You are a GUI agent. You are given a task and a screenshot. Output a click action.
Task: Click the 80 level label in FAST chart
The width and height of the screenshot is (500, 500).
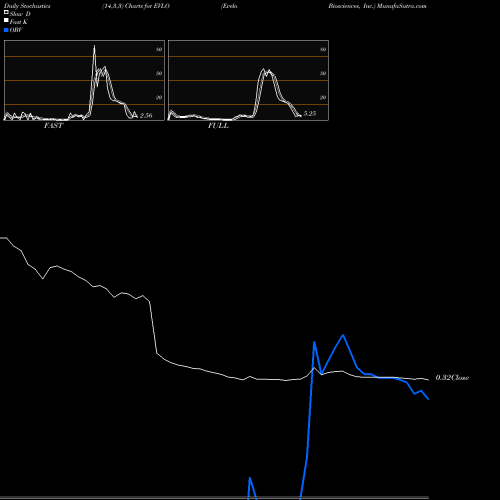(159, 49)
